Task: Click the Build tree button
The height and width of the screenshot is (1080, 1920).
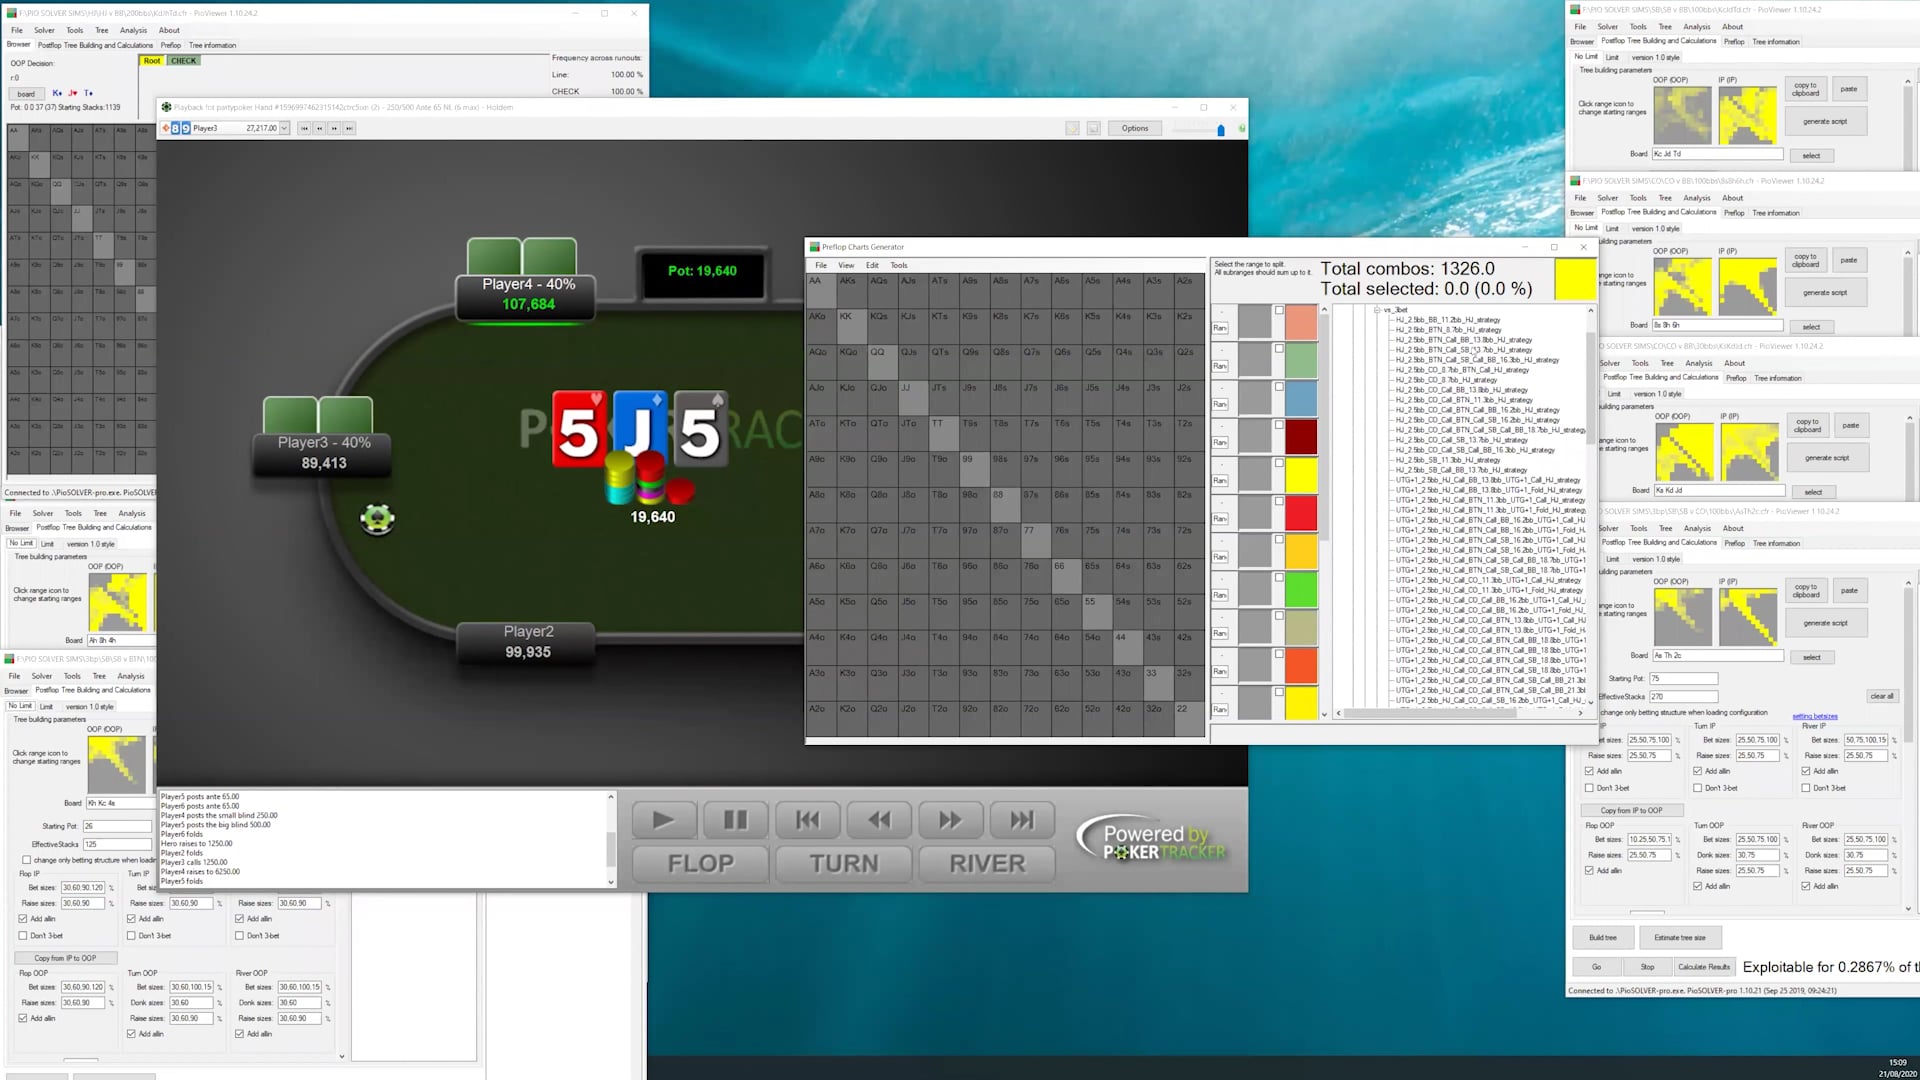Action: pos(1603,937)
